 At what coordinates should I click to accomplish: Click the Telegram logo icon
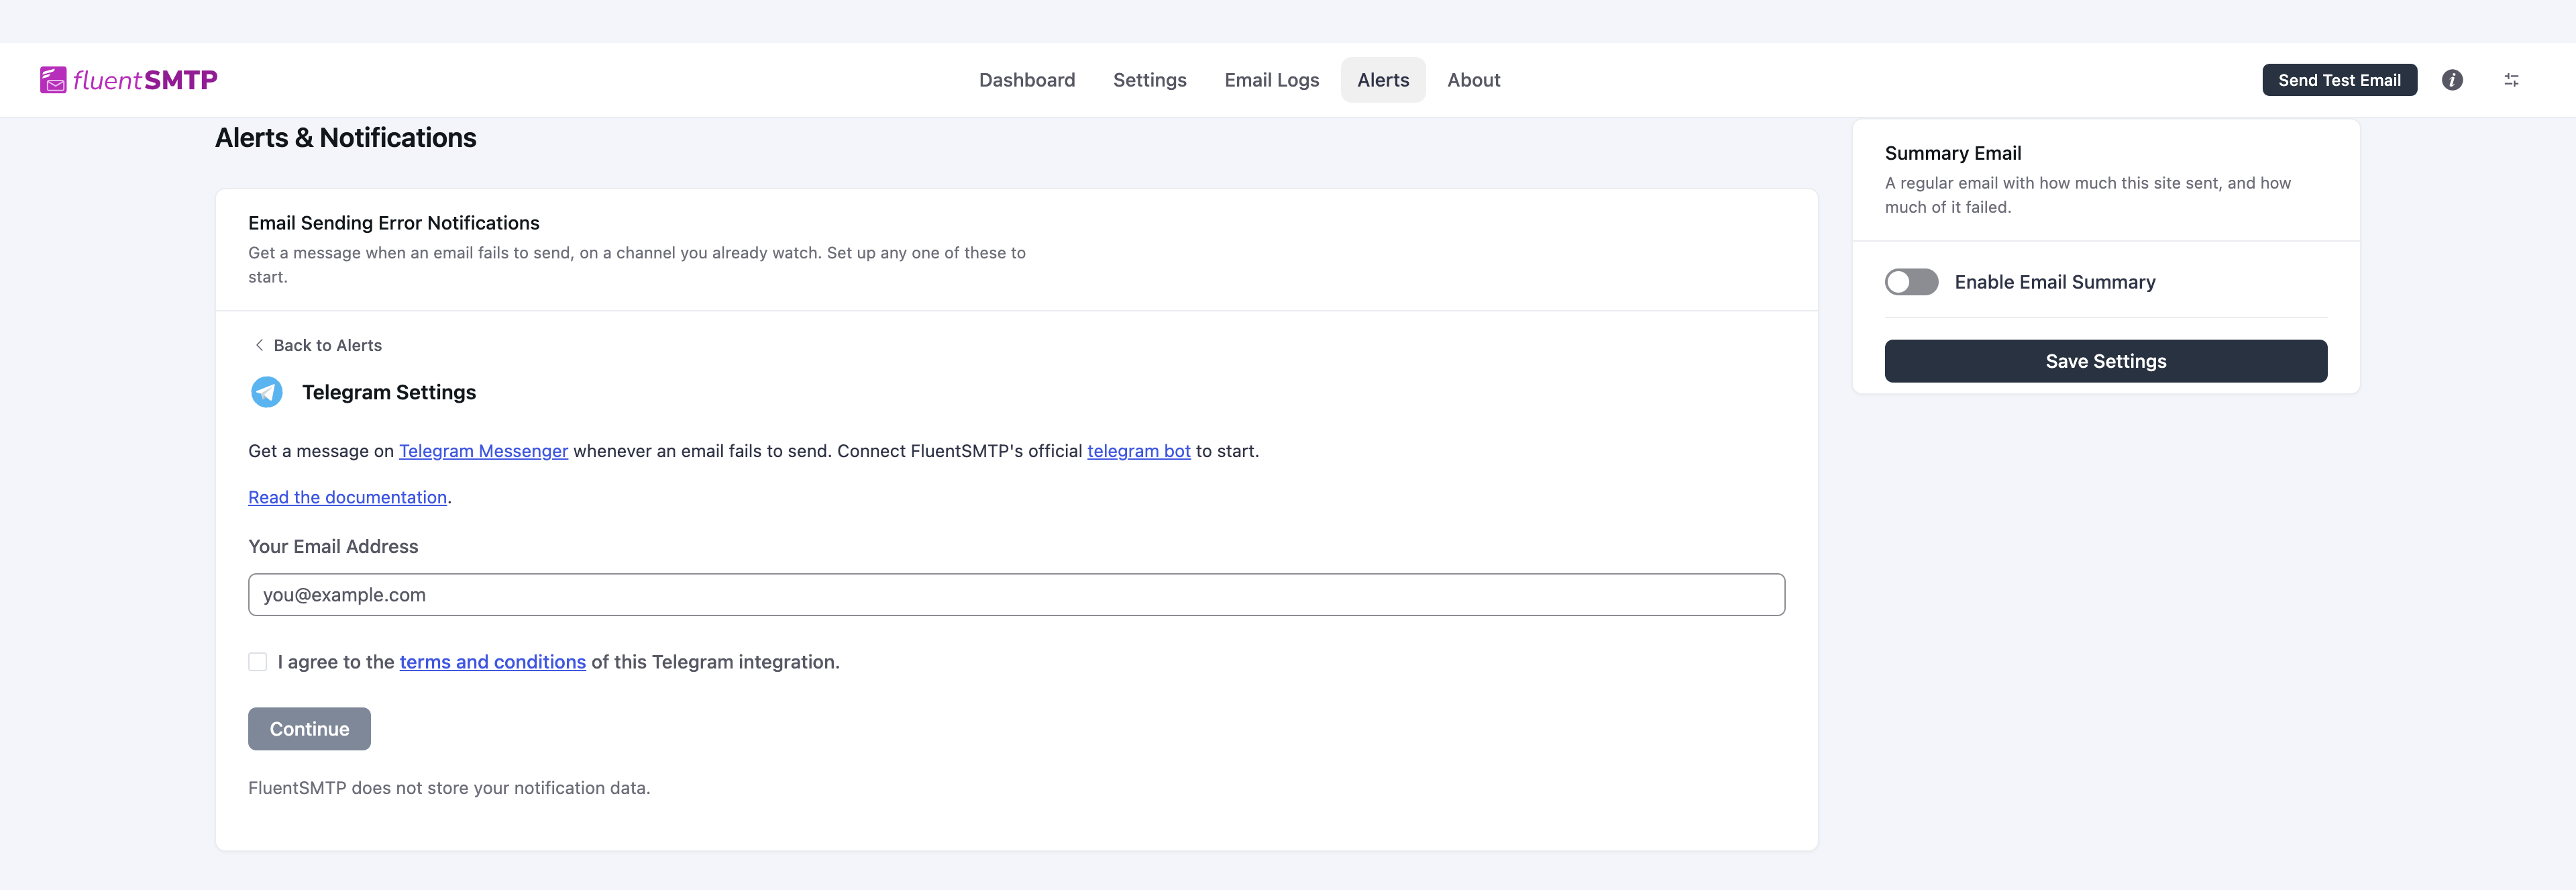coord(267,392)
